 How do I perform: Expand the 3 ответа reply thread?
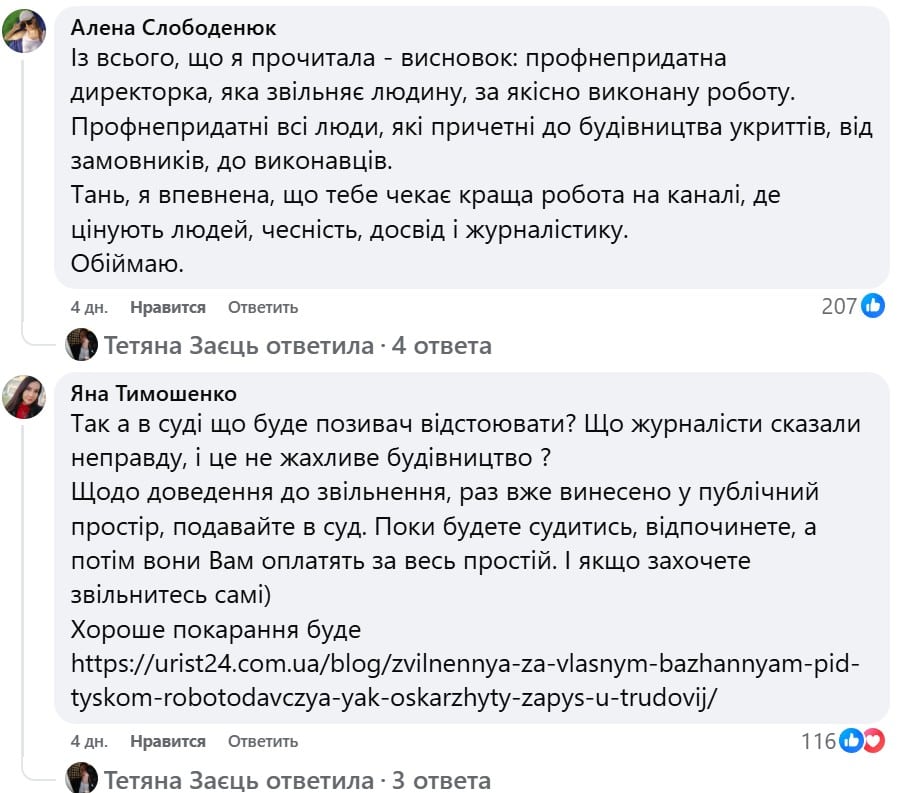pyautogui.click(x=296, y=780)
